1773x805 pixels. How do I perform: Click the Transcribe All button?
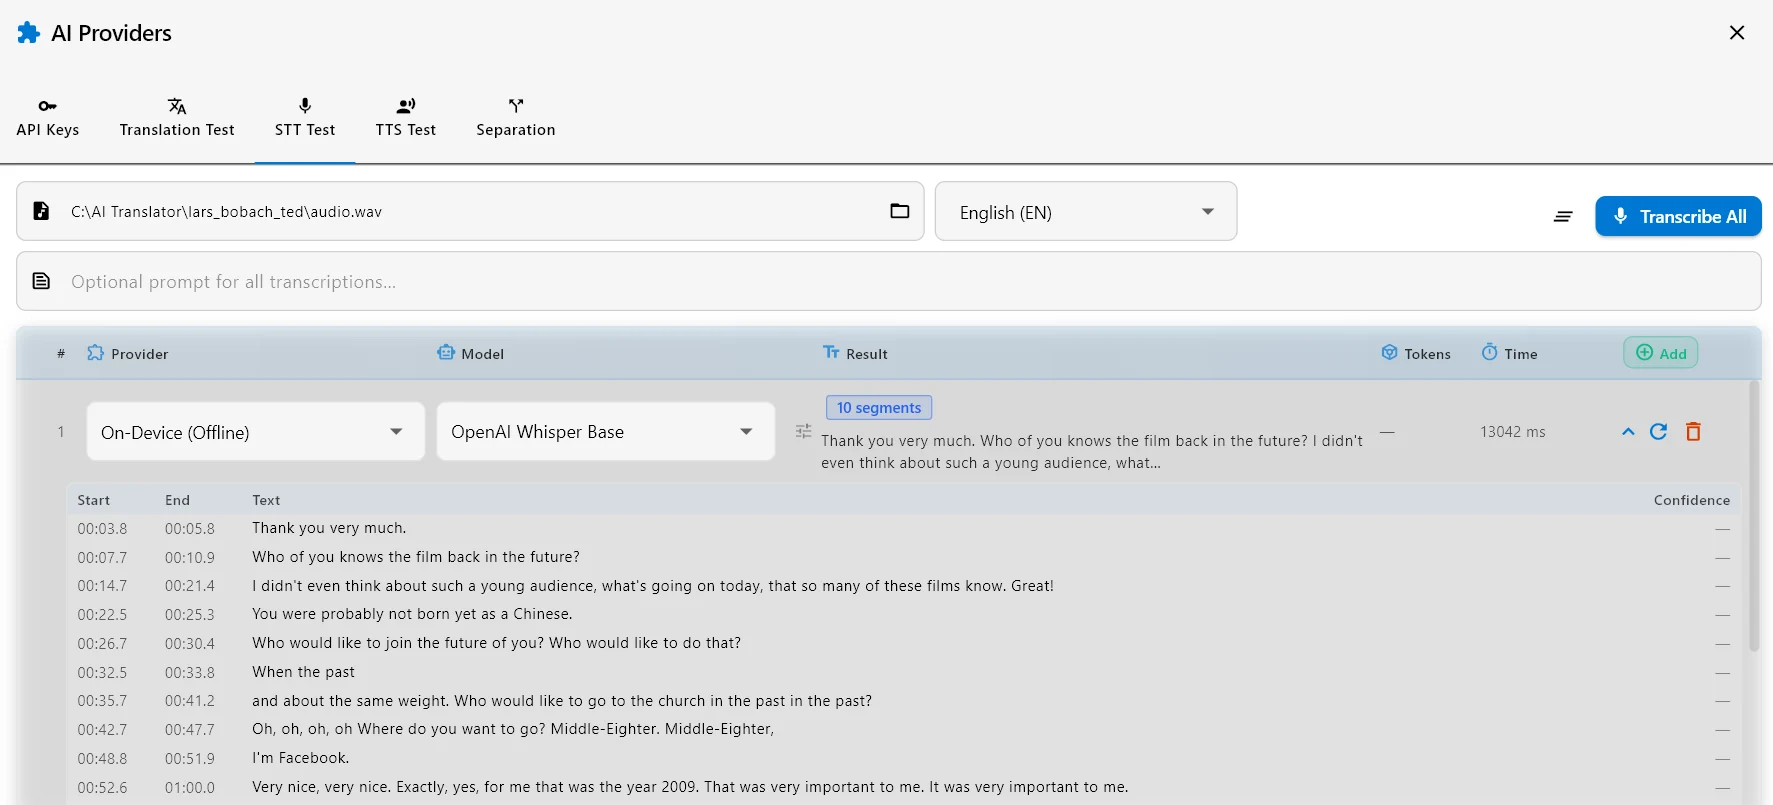click(x=1678, y=216)
